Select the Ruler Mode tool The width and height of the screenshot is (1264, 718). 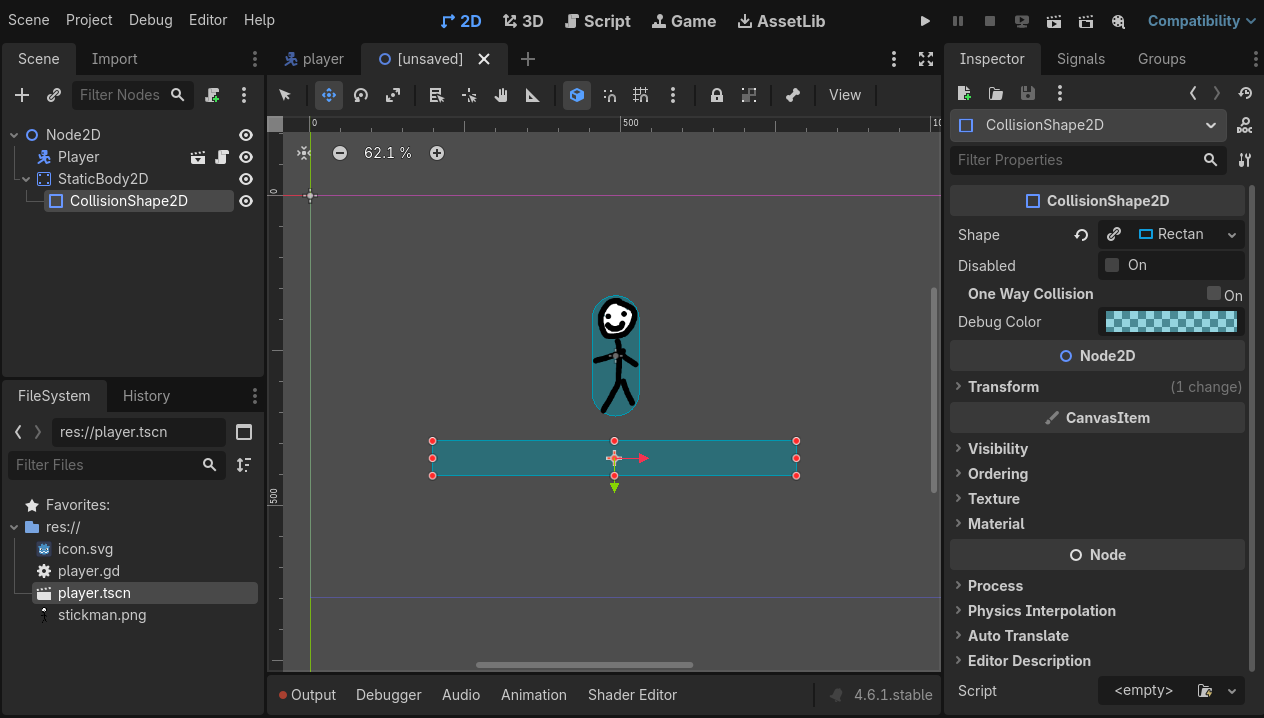[x=533, y=95]
